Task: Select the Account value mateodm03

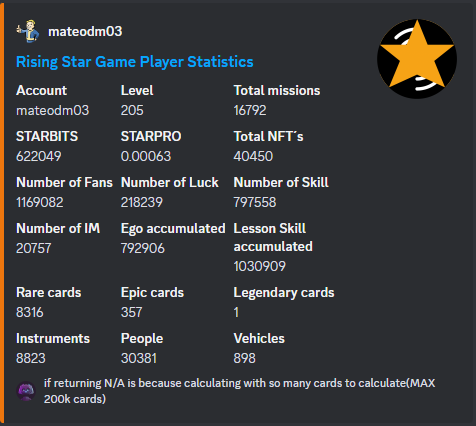Action: point(53,111)
